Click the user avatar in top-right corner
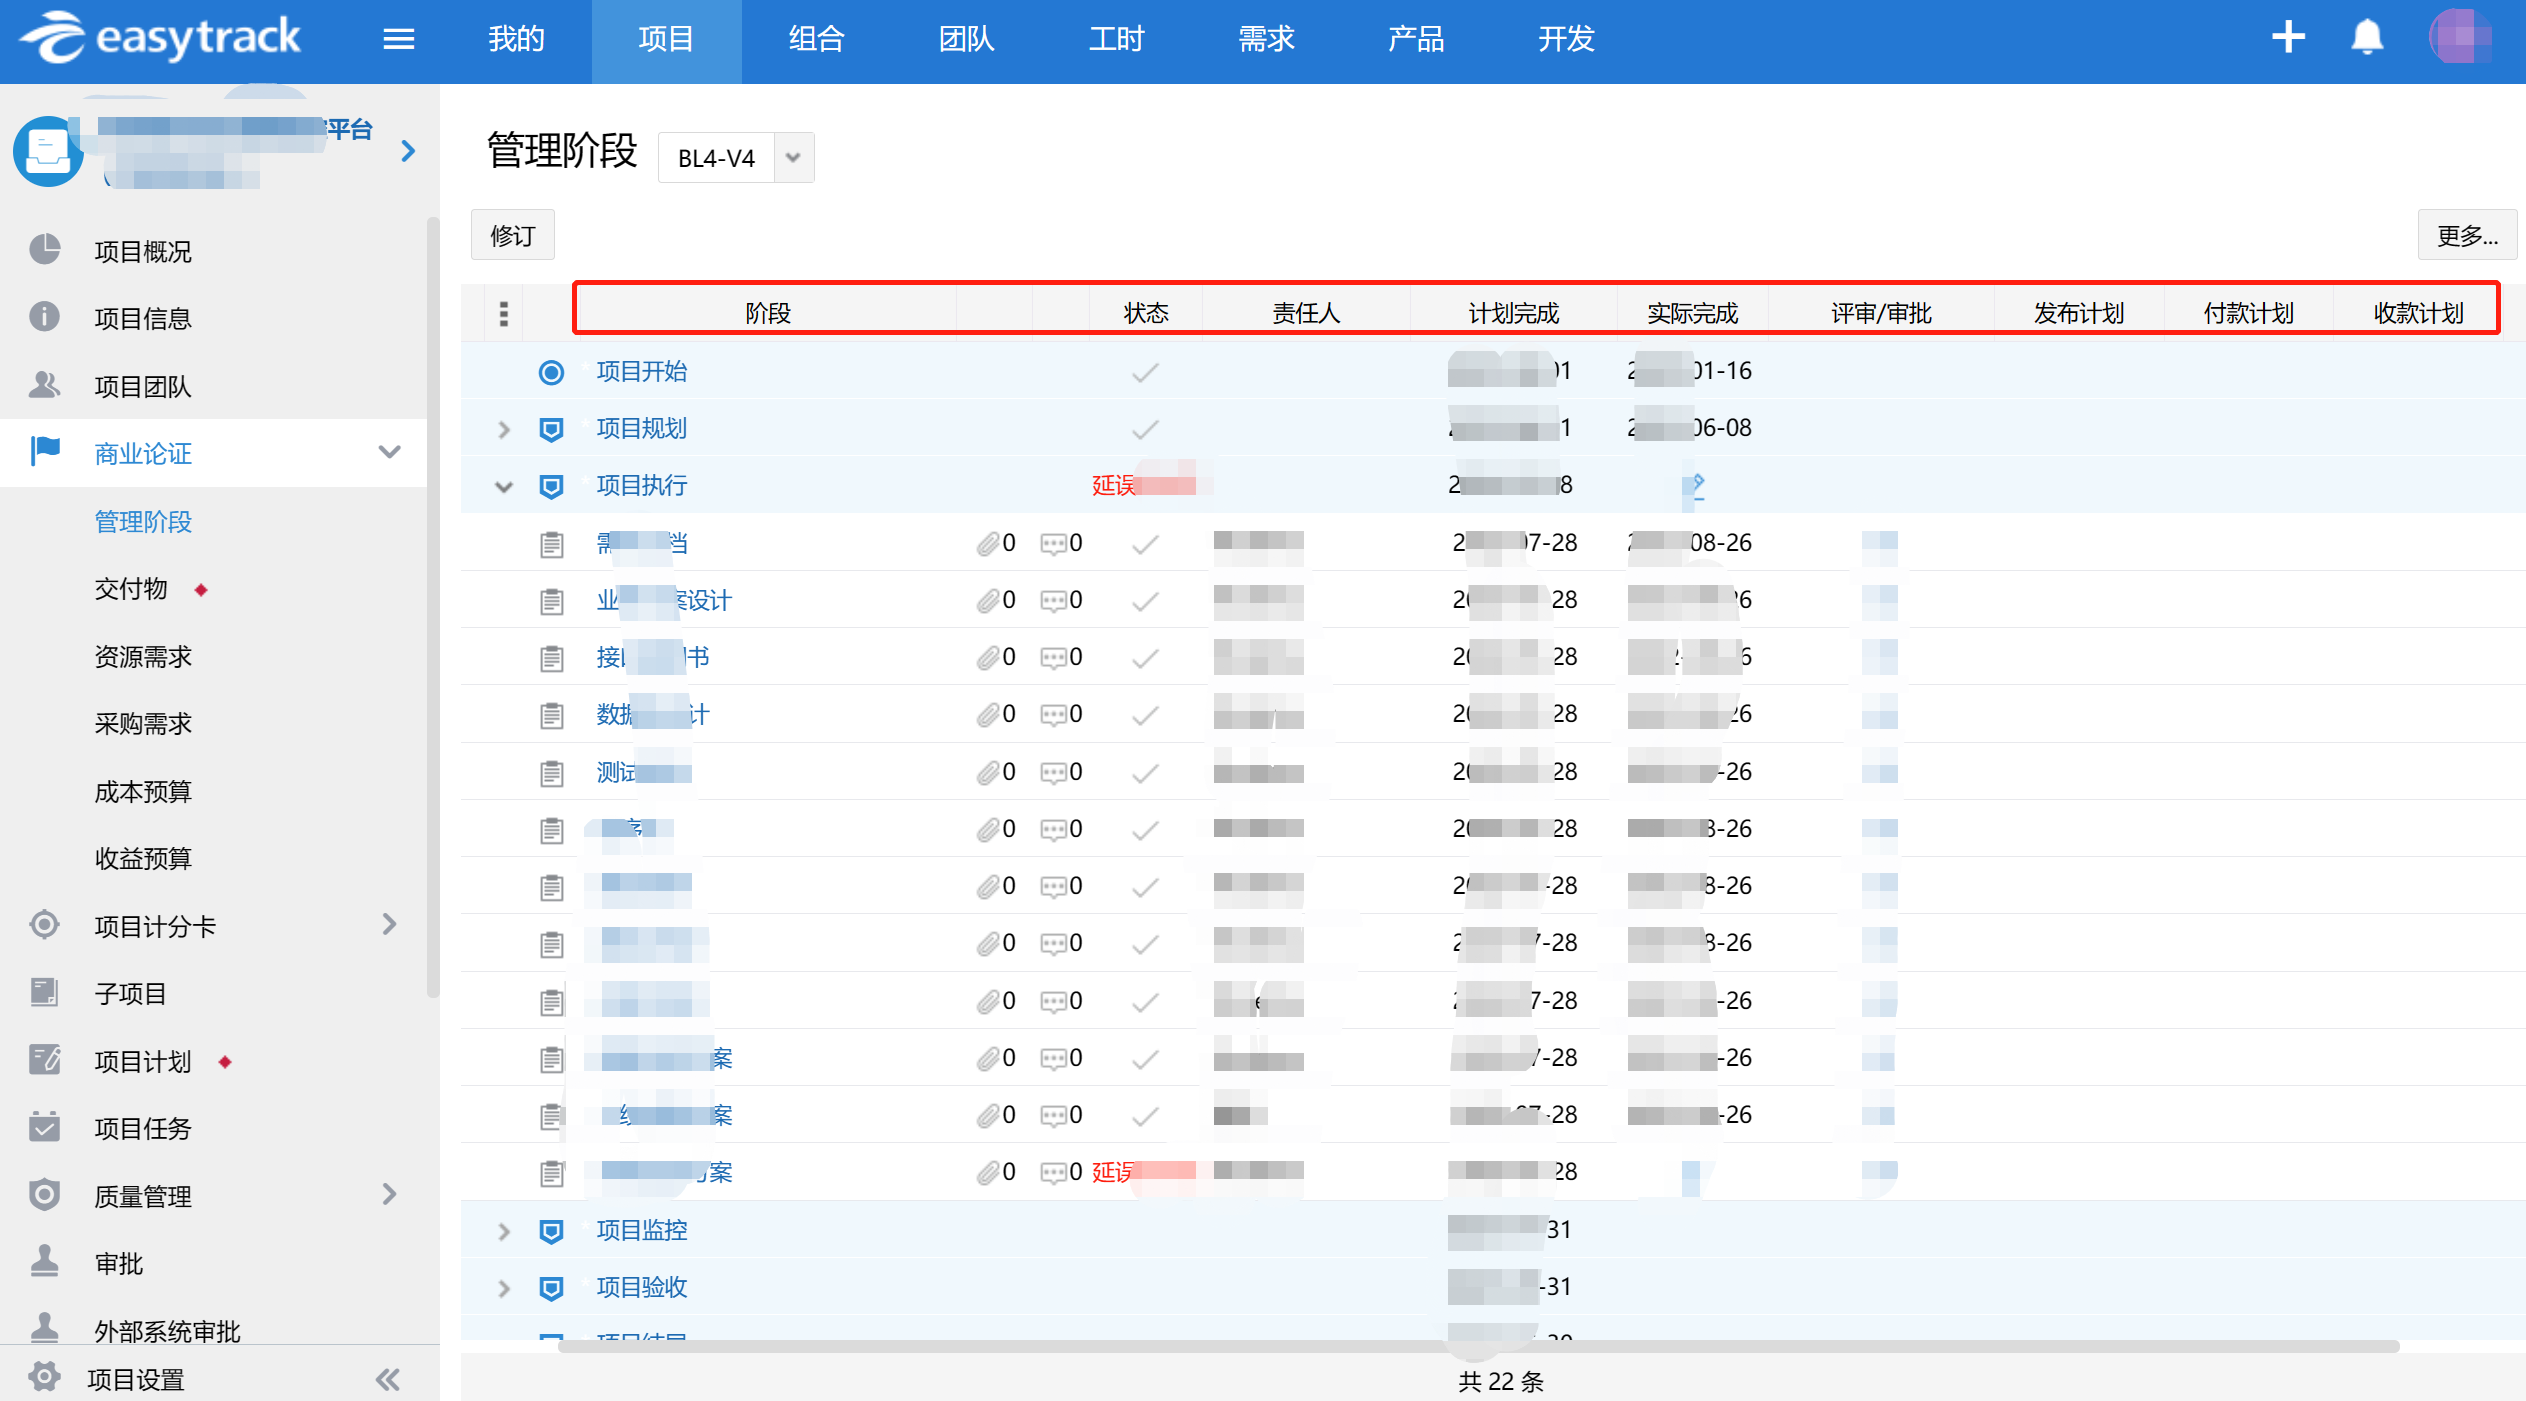Viewport: 2526px width, 1401px height. point(2459,38)
